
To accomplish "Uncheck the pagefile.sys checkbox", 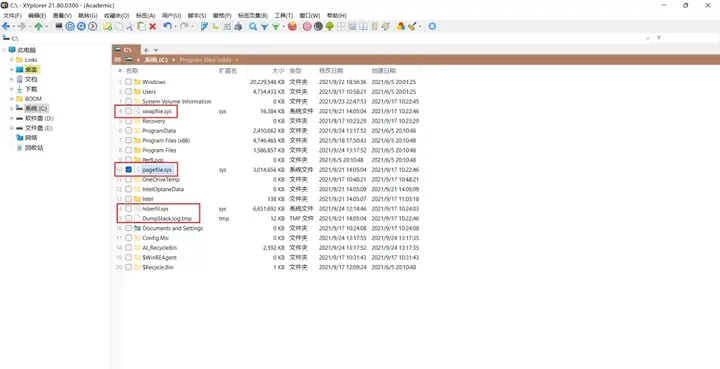I will tap(129, 170).
